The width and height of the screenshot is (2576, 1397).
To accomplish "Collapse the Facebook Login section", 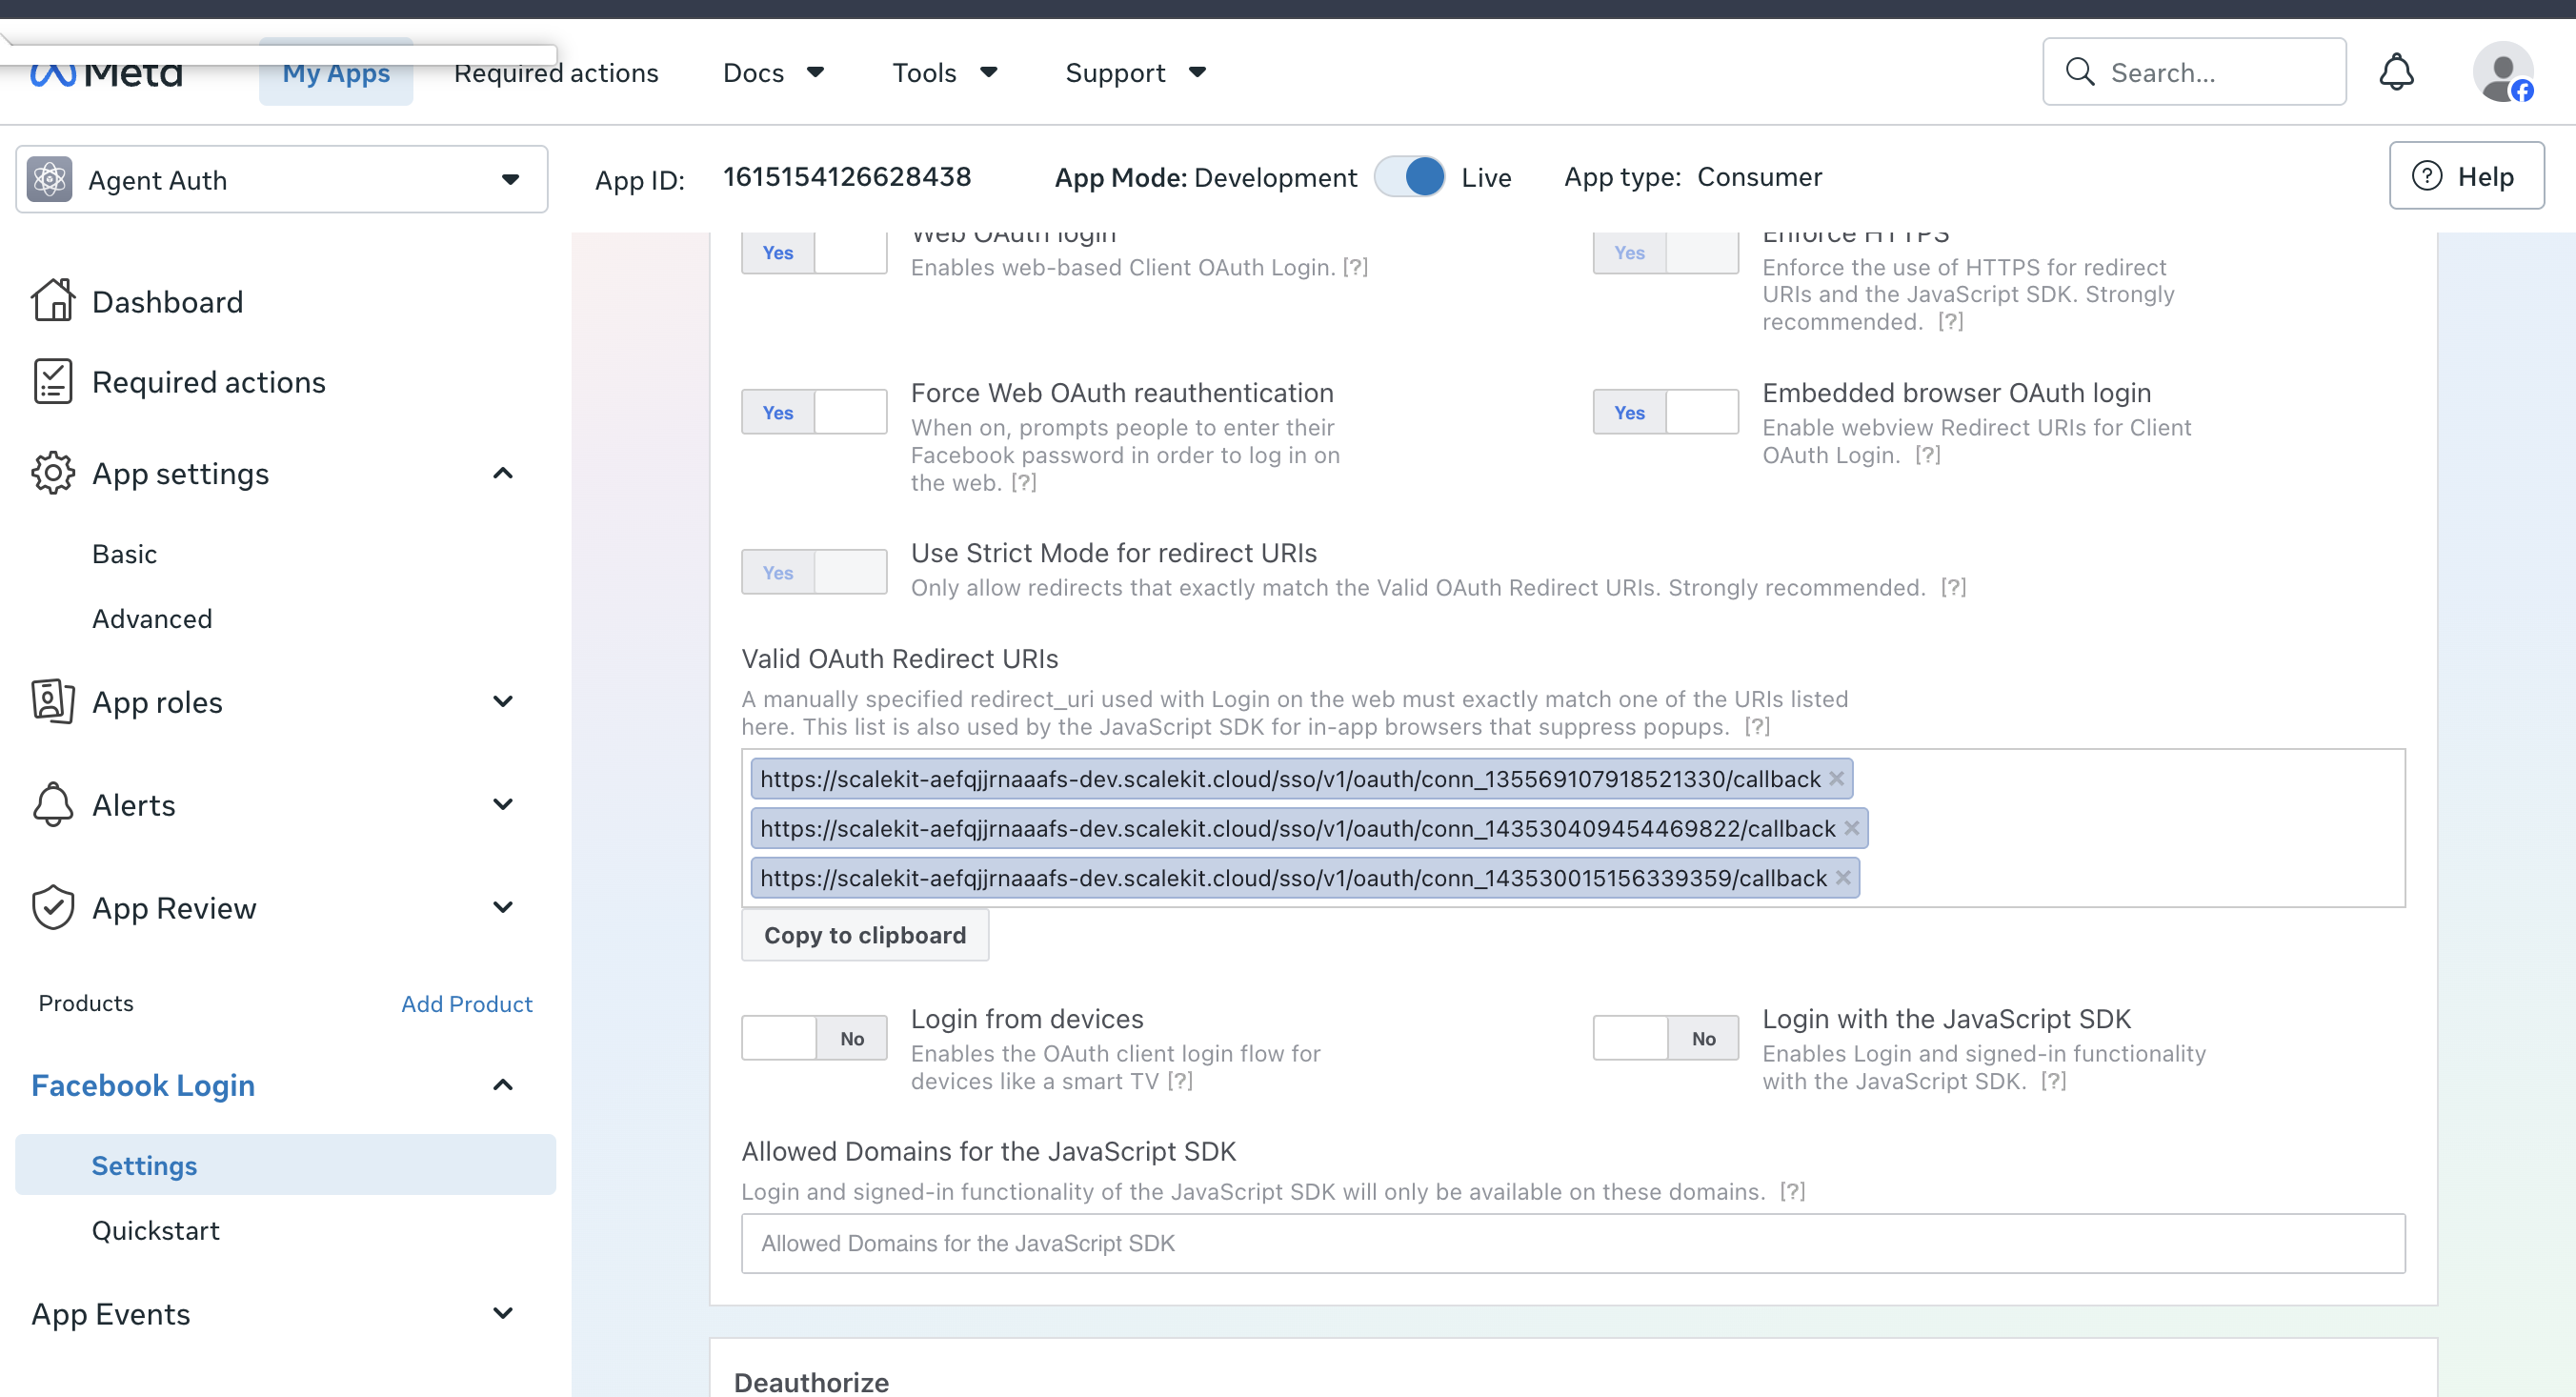I will 503,1084.
